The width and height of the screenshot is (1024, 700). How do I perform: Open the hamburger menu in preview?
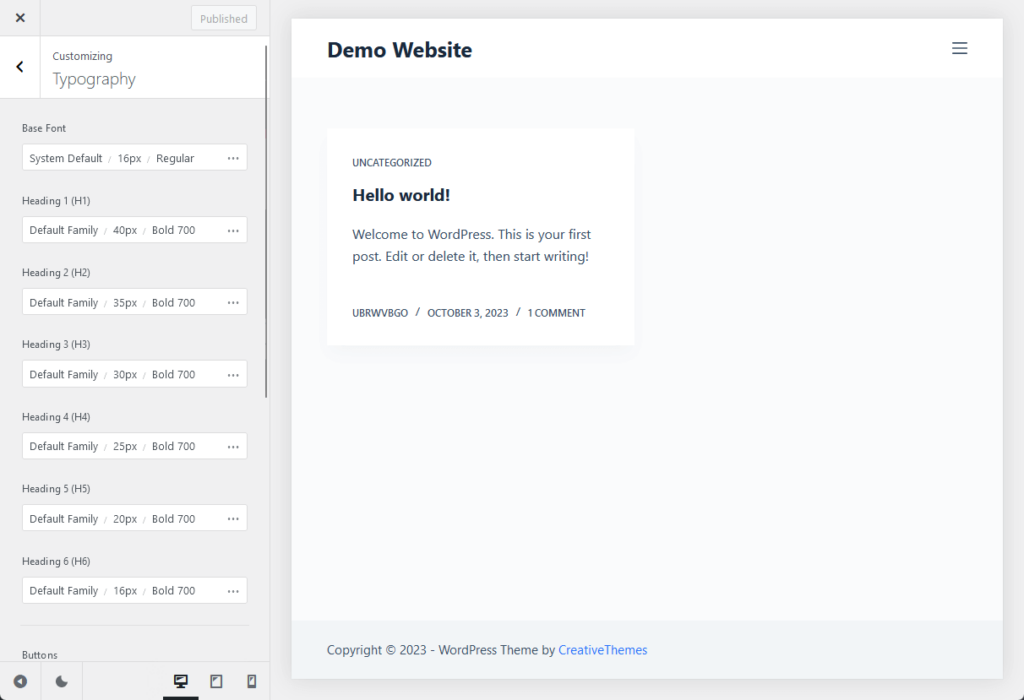pyautogui.click(x=959, y=48)
